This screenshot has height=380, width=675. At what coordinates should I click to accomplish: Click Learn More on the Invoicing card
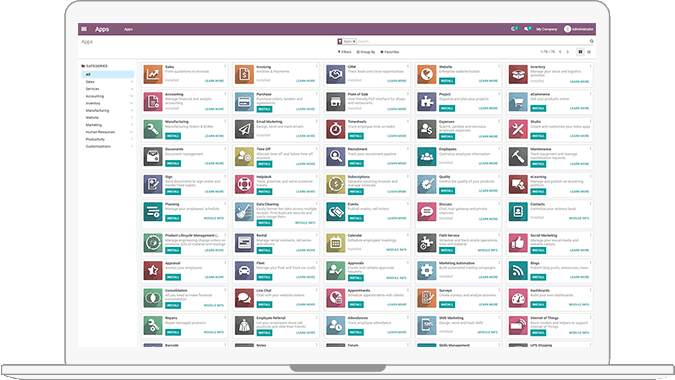pyautogui.click(x=305, y=81)
